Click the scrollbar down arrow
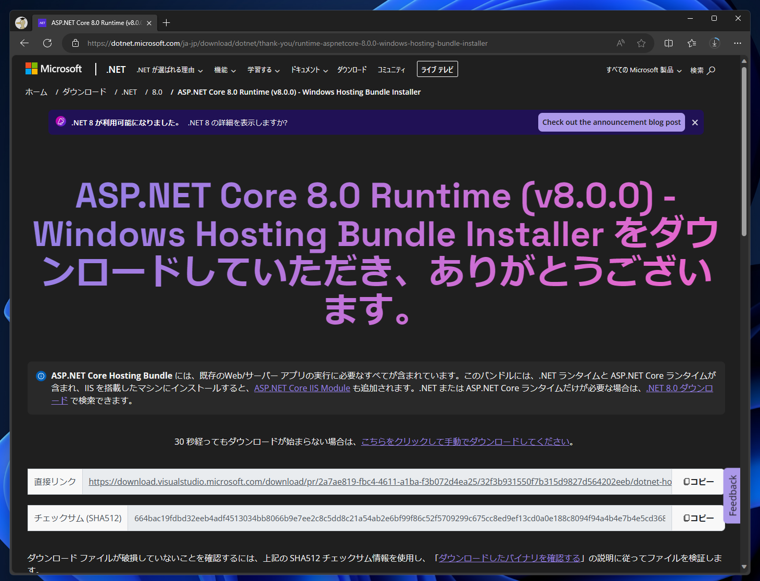The image size is (760, 581). [744, 566]
